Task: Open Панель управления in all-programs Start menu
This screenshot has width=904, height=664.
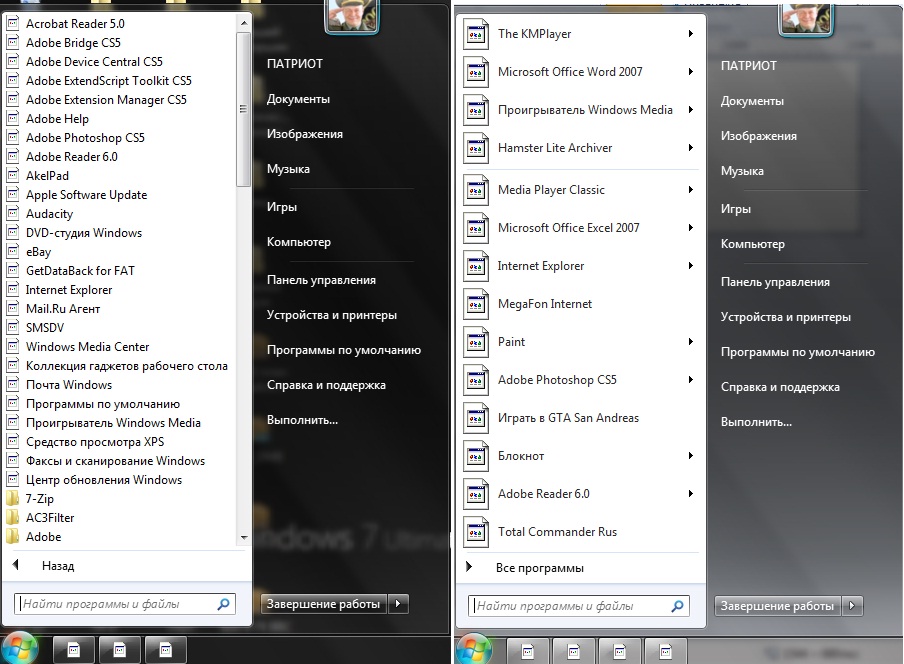Action: point(321,280)
